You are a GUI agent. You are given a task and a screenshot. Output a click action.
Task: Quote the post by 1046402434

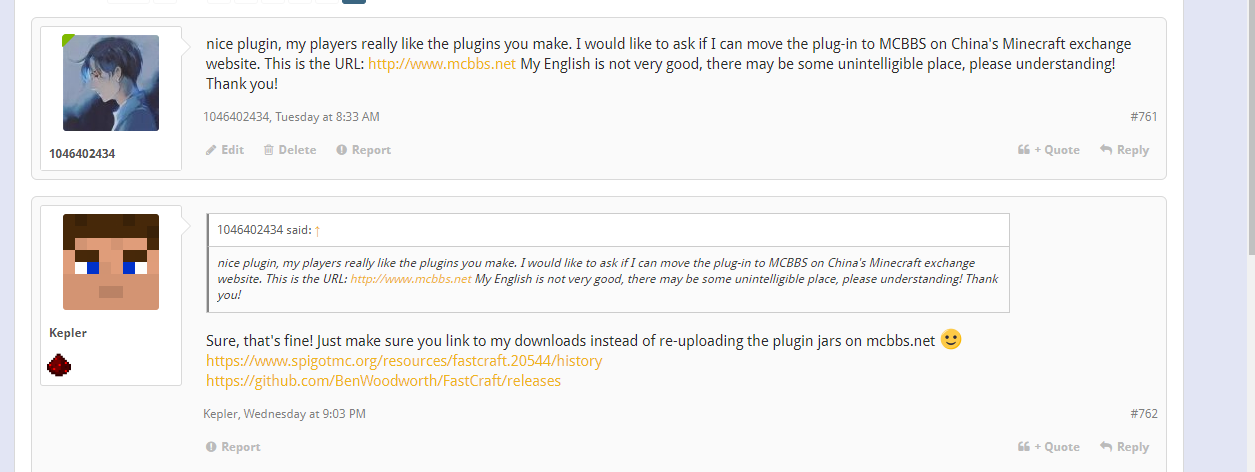pyautogui.click(x=1049, y=150)
